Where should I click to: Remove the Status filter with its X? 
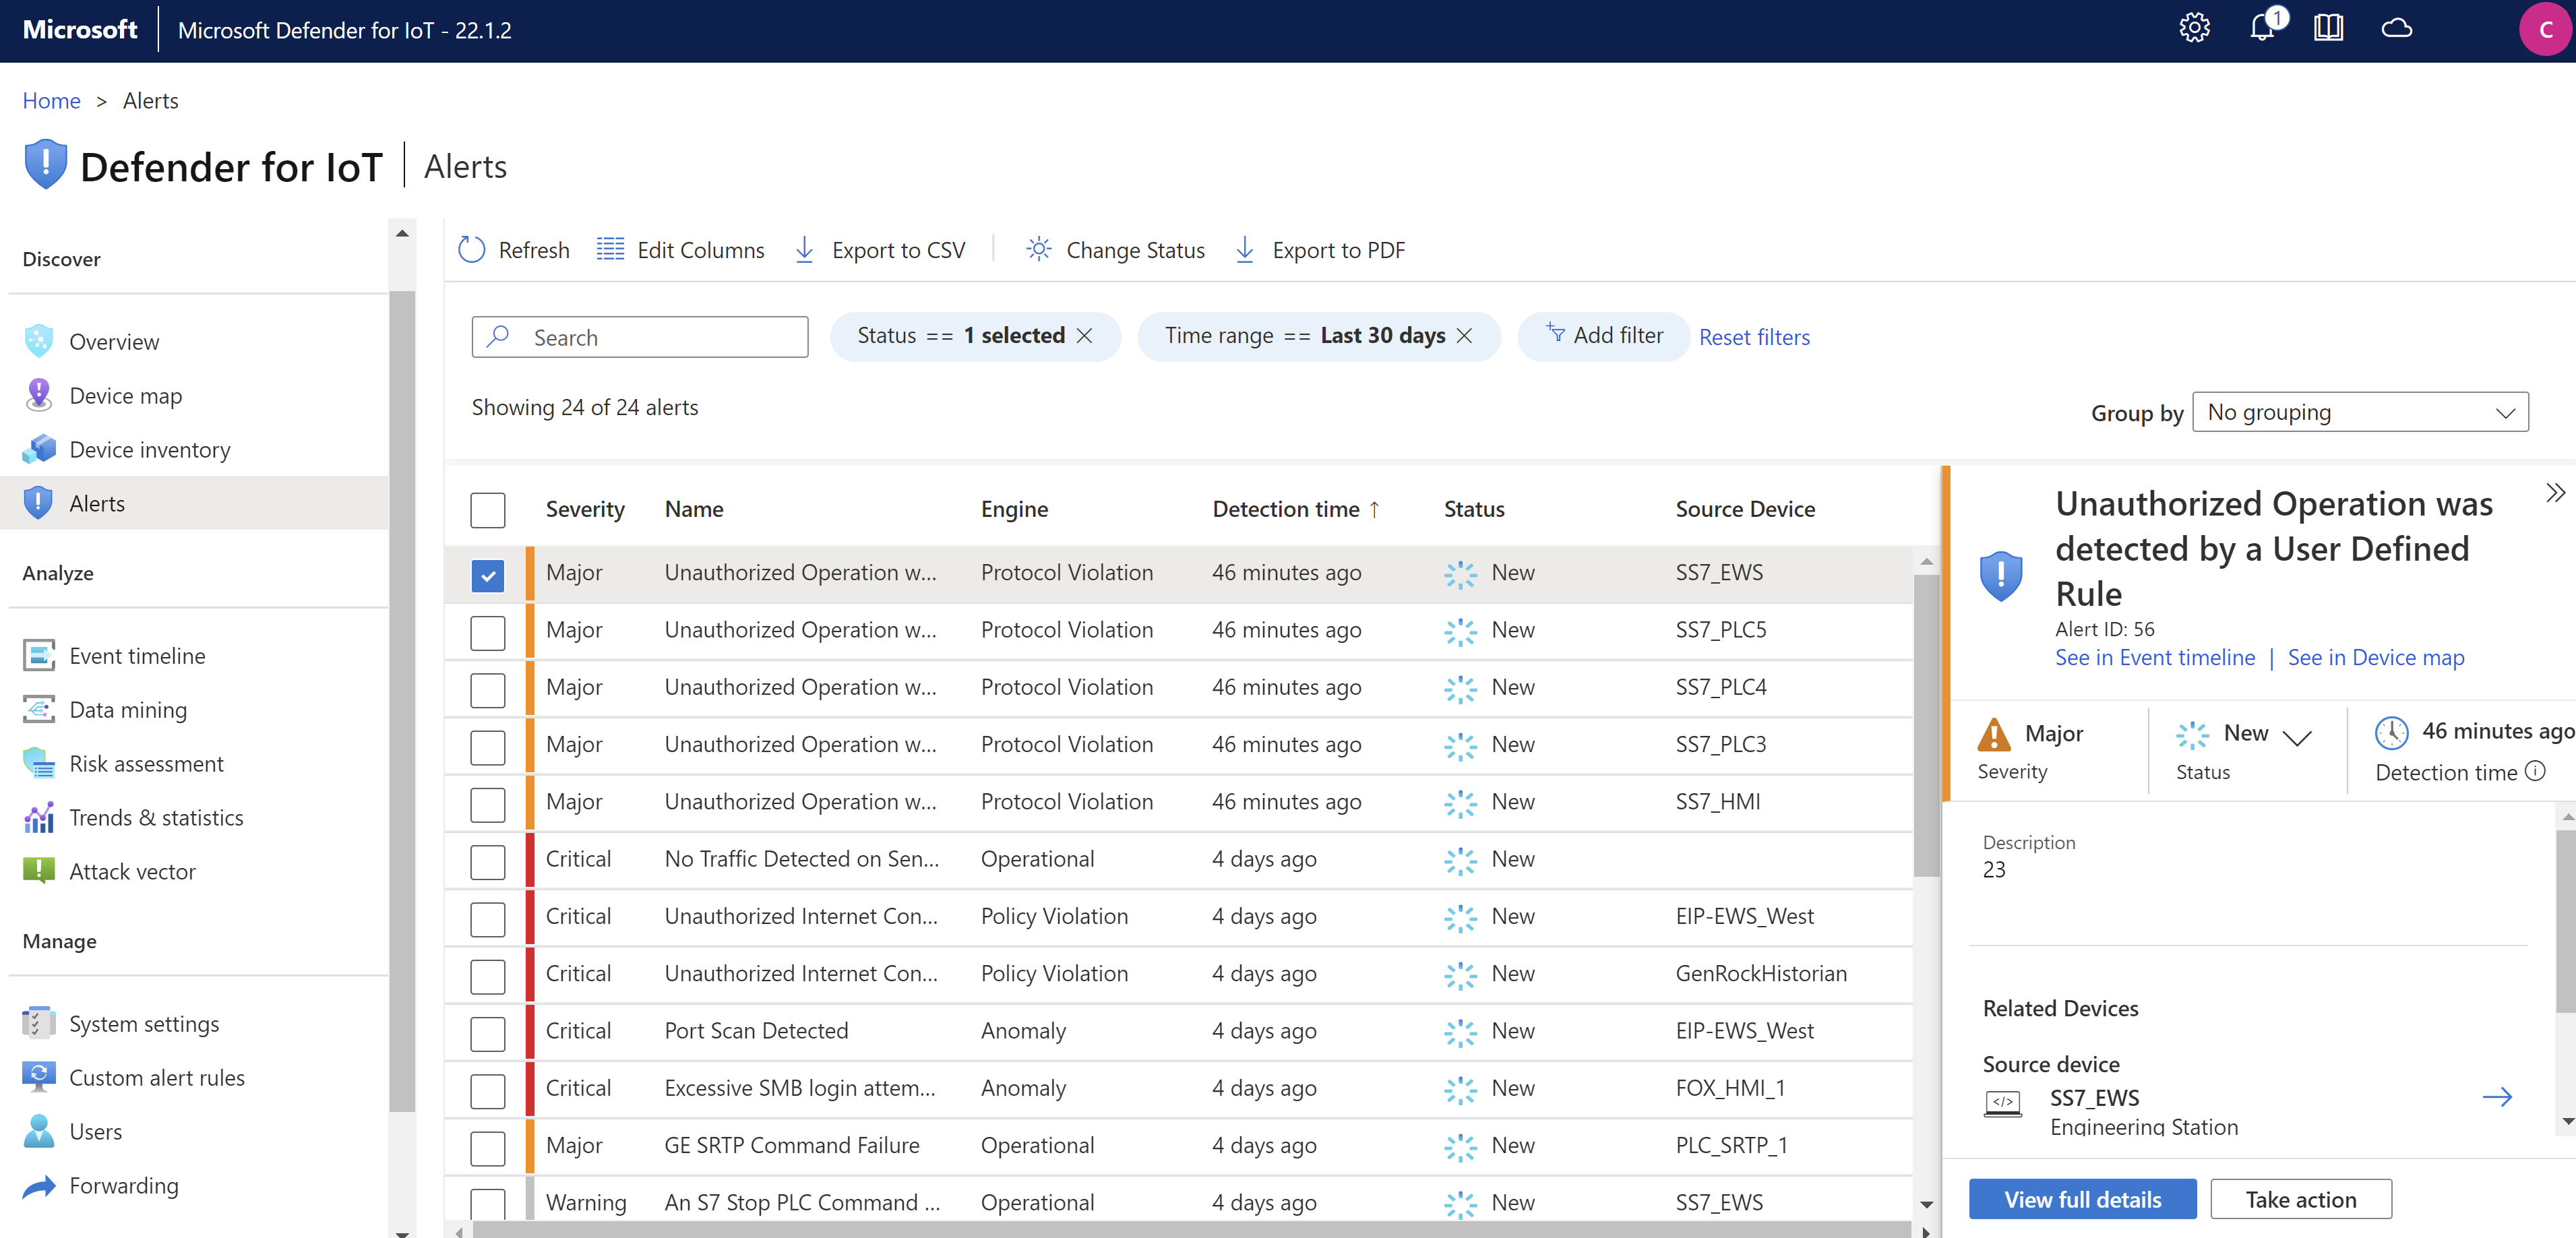click(x=1084, y=336)
